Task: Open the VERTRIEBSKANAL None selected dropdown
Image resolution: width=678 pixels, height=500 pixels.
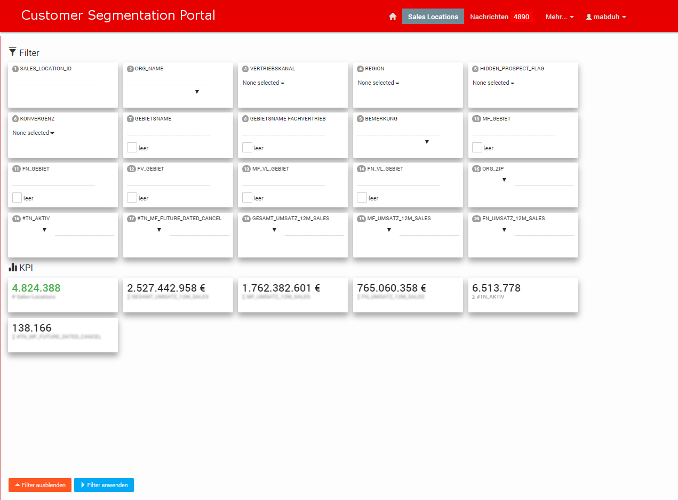Action: tap(264, 83)
